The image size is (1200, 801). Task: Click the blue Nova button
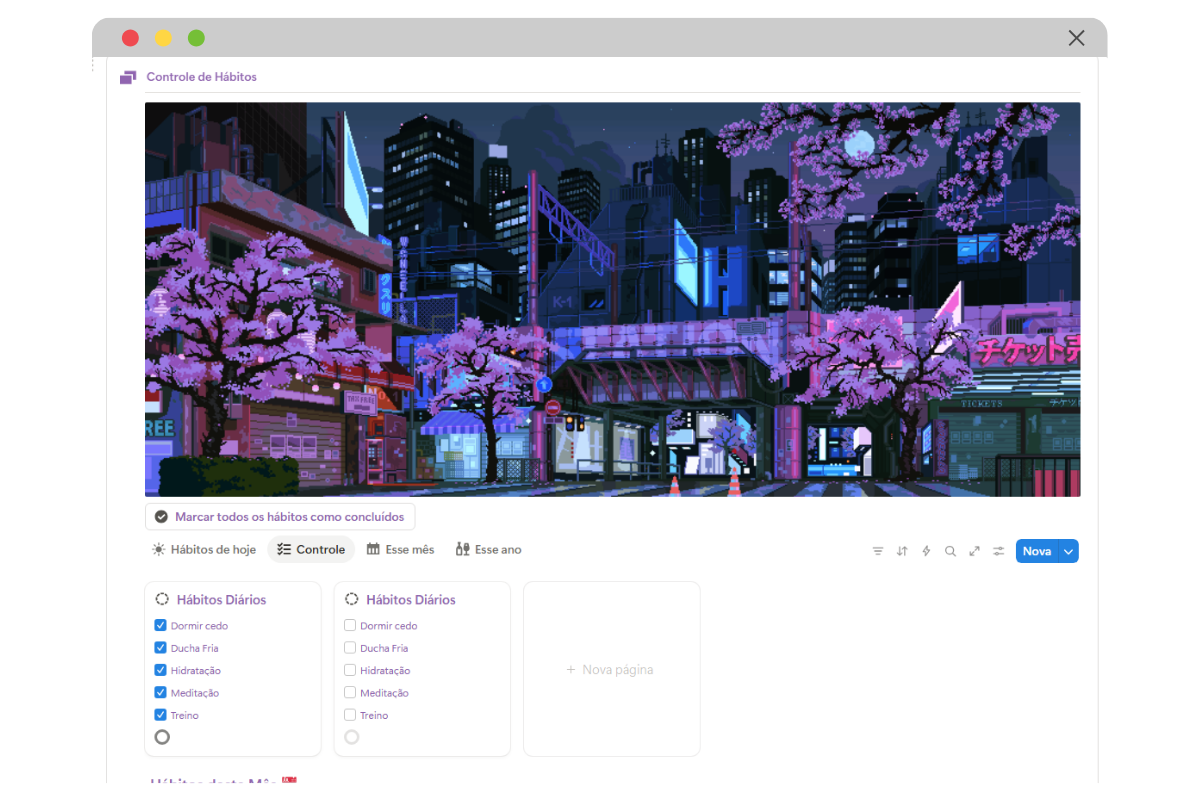pos(1037,551)
